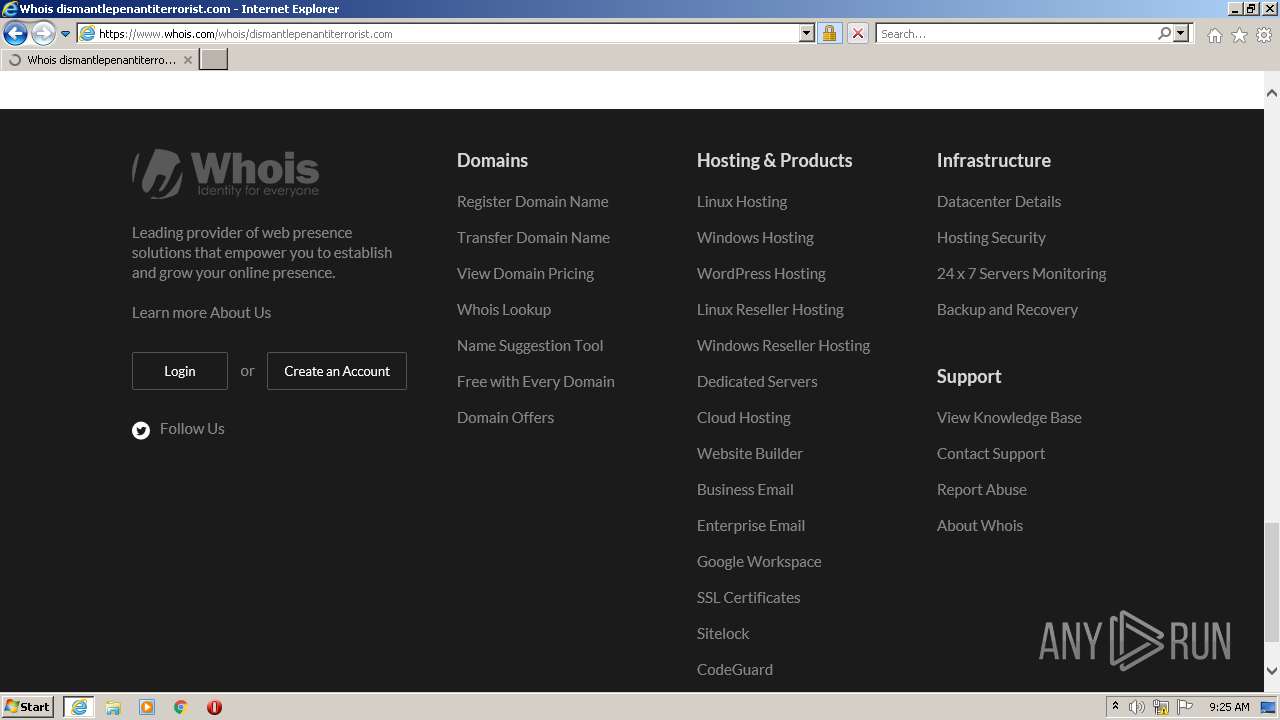Viewport: 1280px width, 720px height.
Task: Launch Chrome from the taskbar
Action: click(x=181, y=707)
